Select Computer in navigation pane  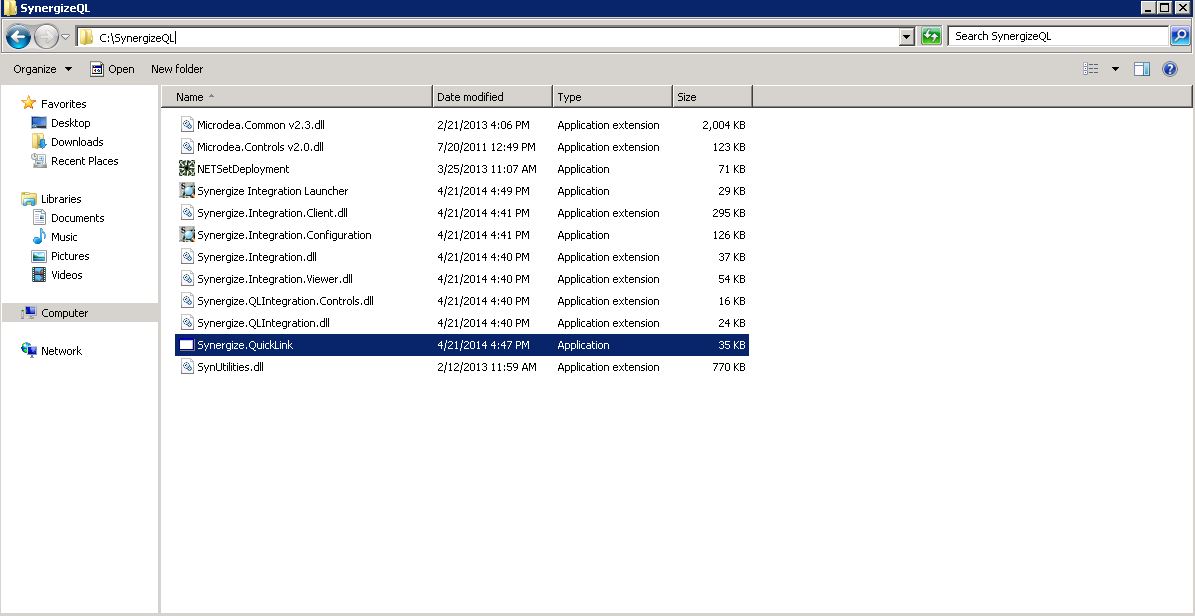coord(64,313)
